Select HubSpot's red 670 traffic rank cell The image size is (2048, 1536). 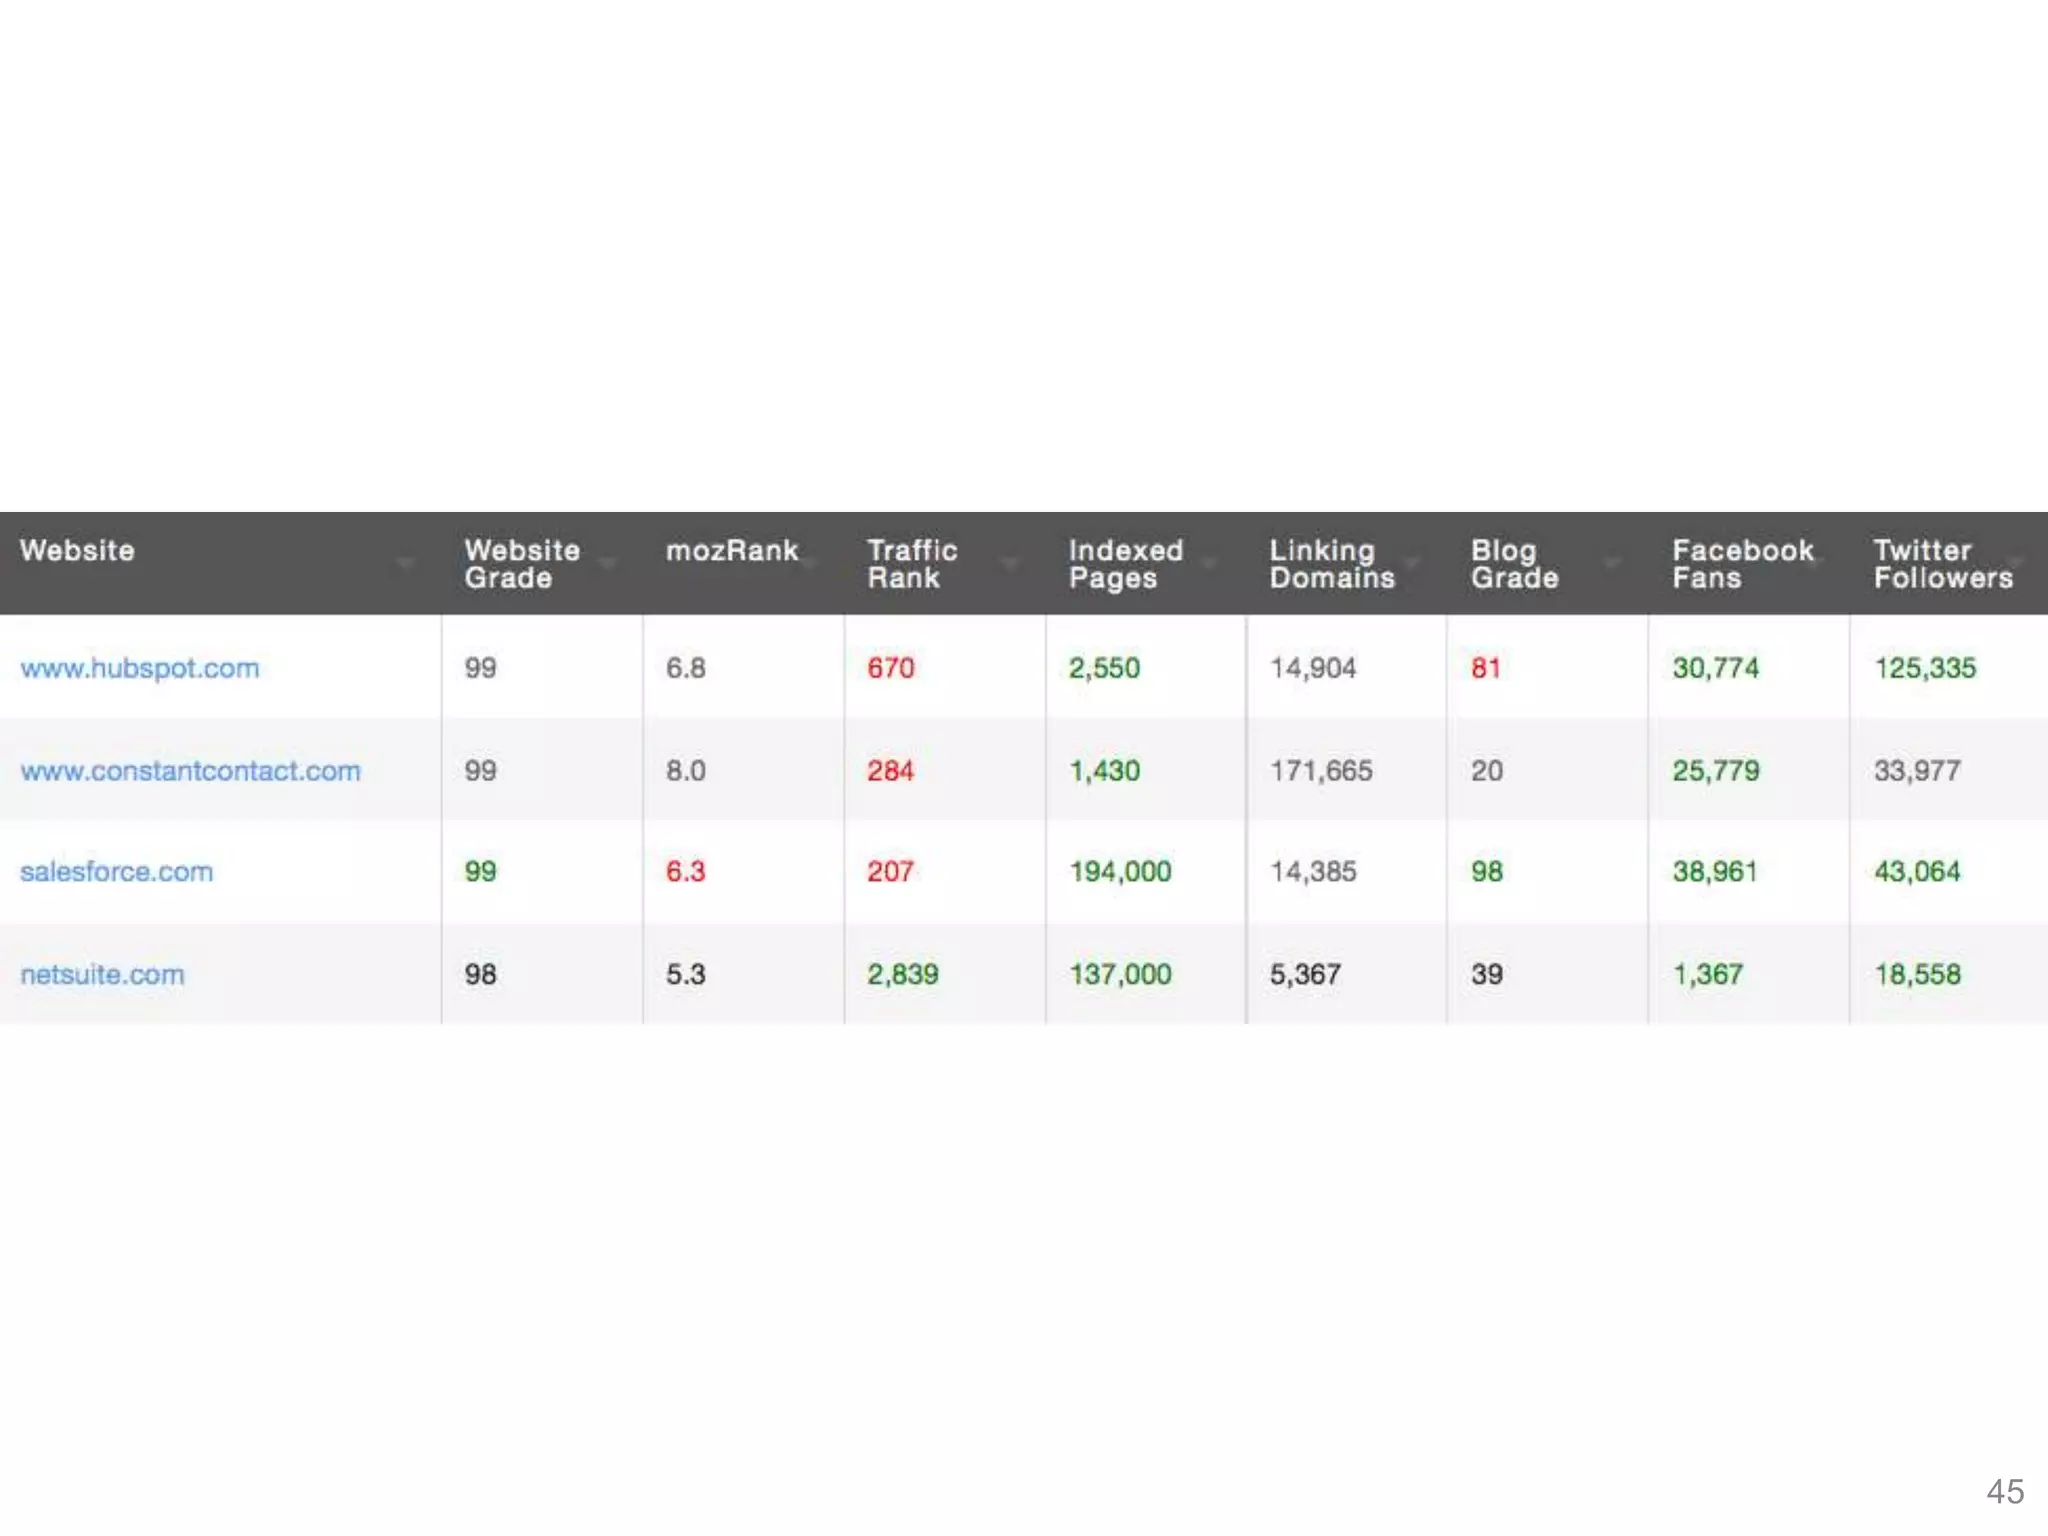890,668
